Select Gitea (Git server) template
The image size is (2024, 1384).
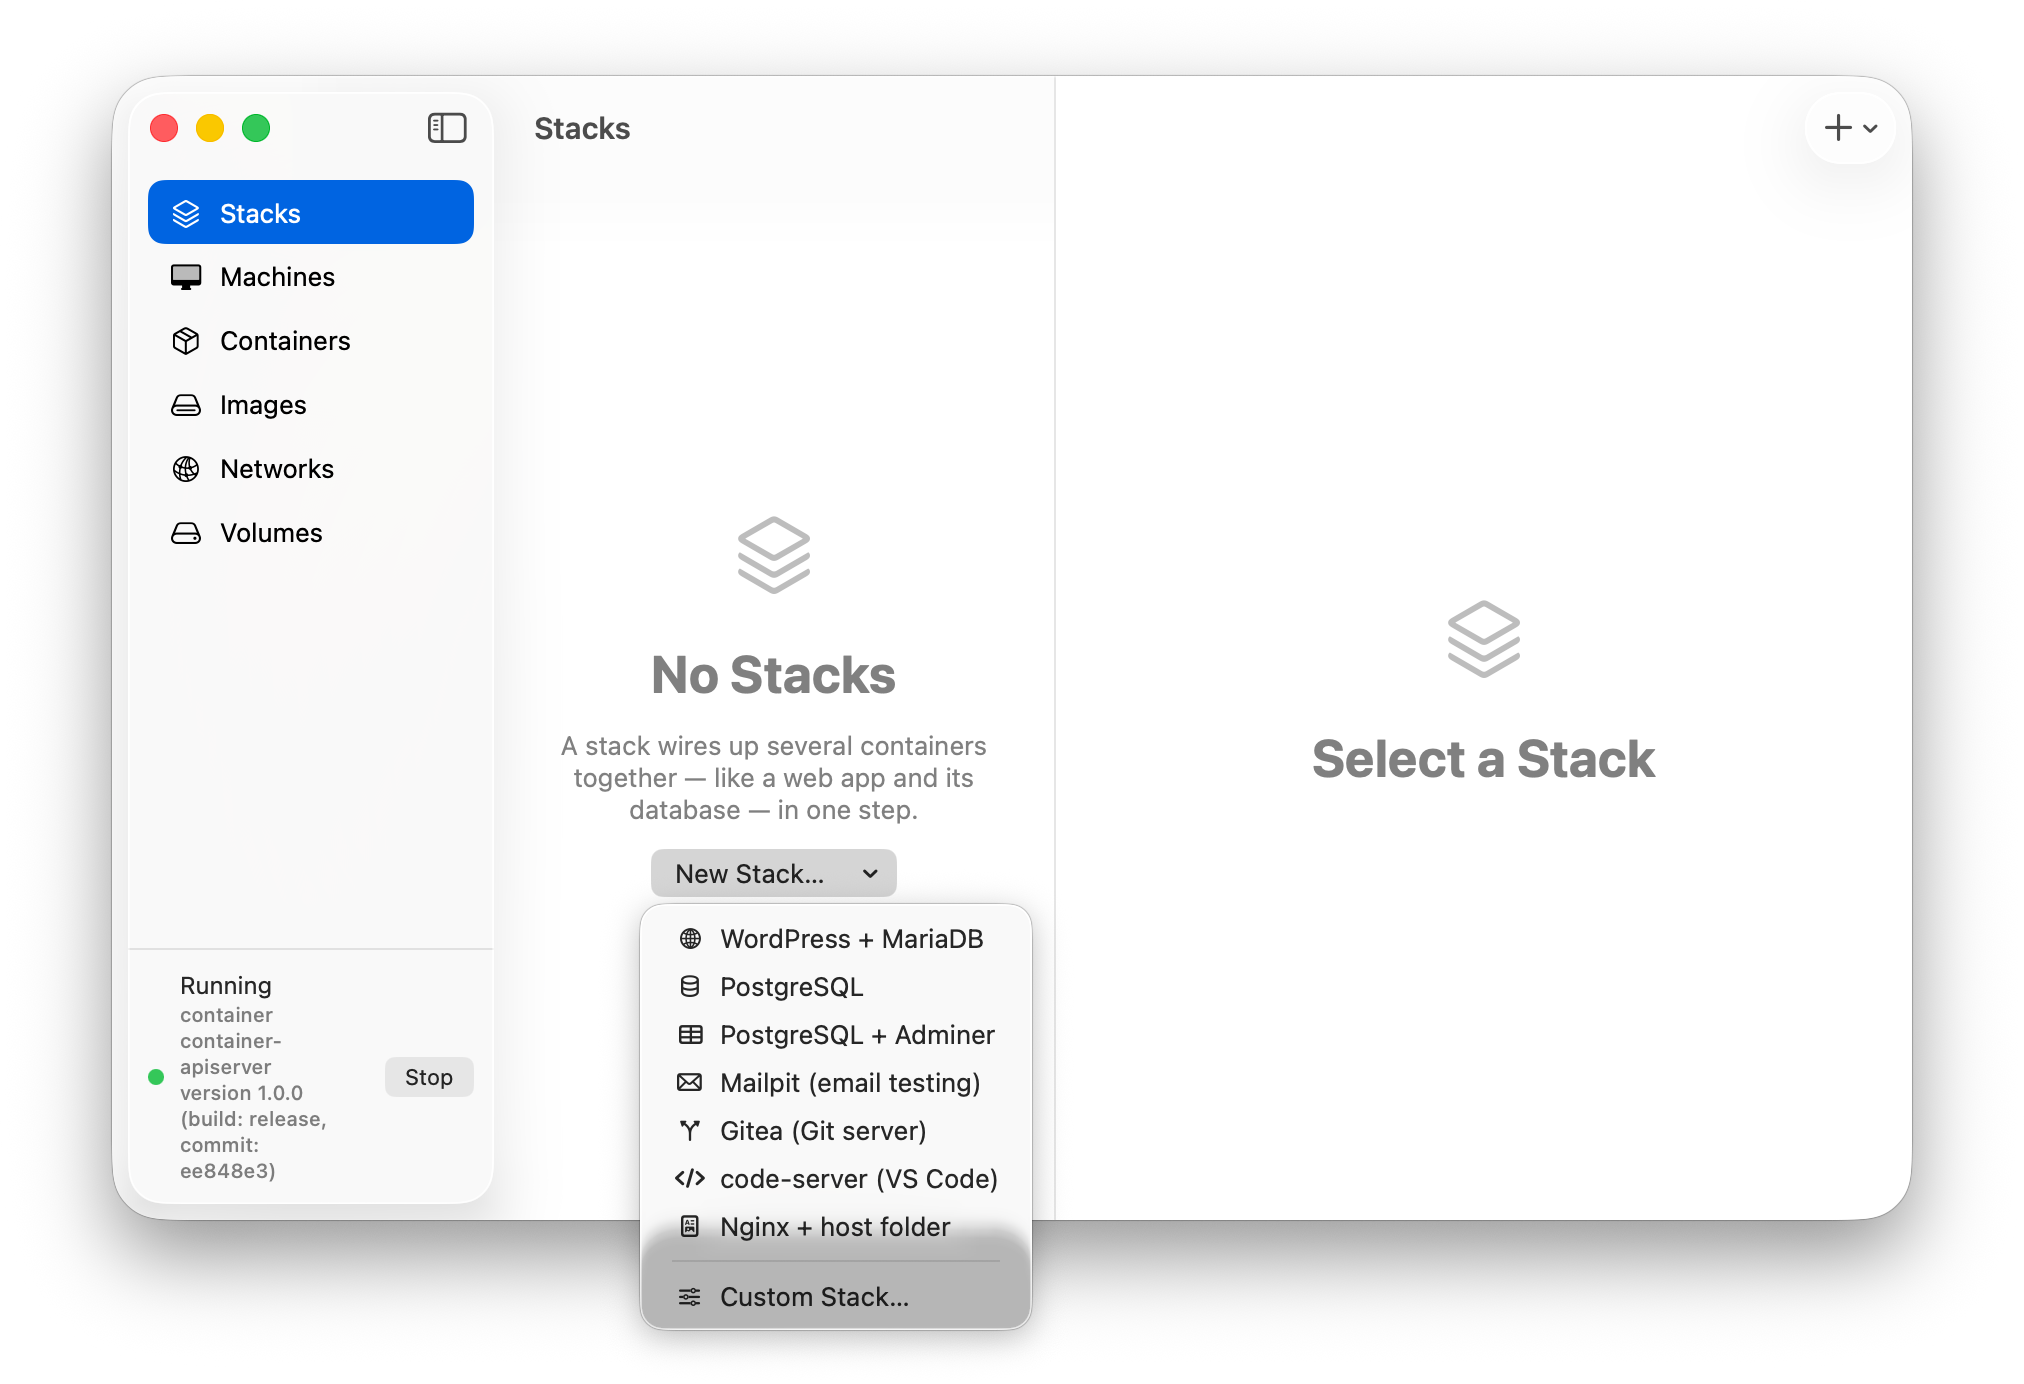click(836, 1131)
